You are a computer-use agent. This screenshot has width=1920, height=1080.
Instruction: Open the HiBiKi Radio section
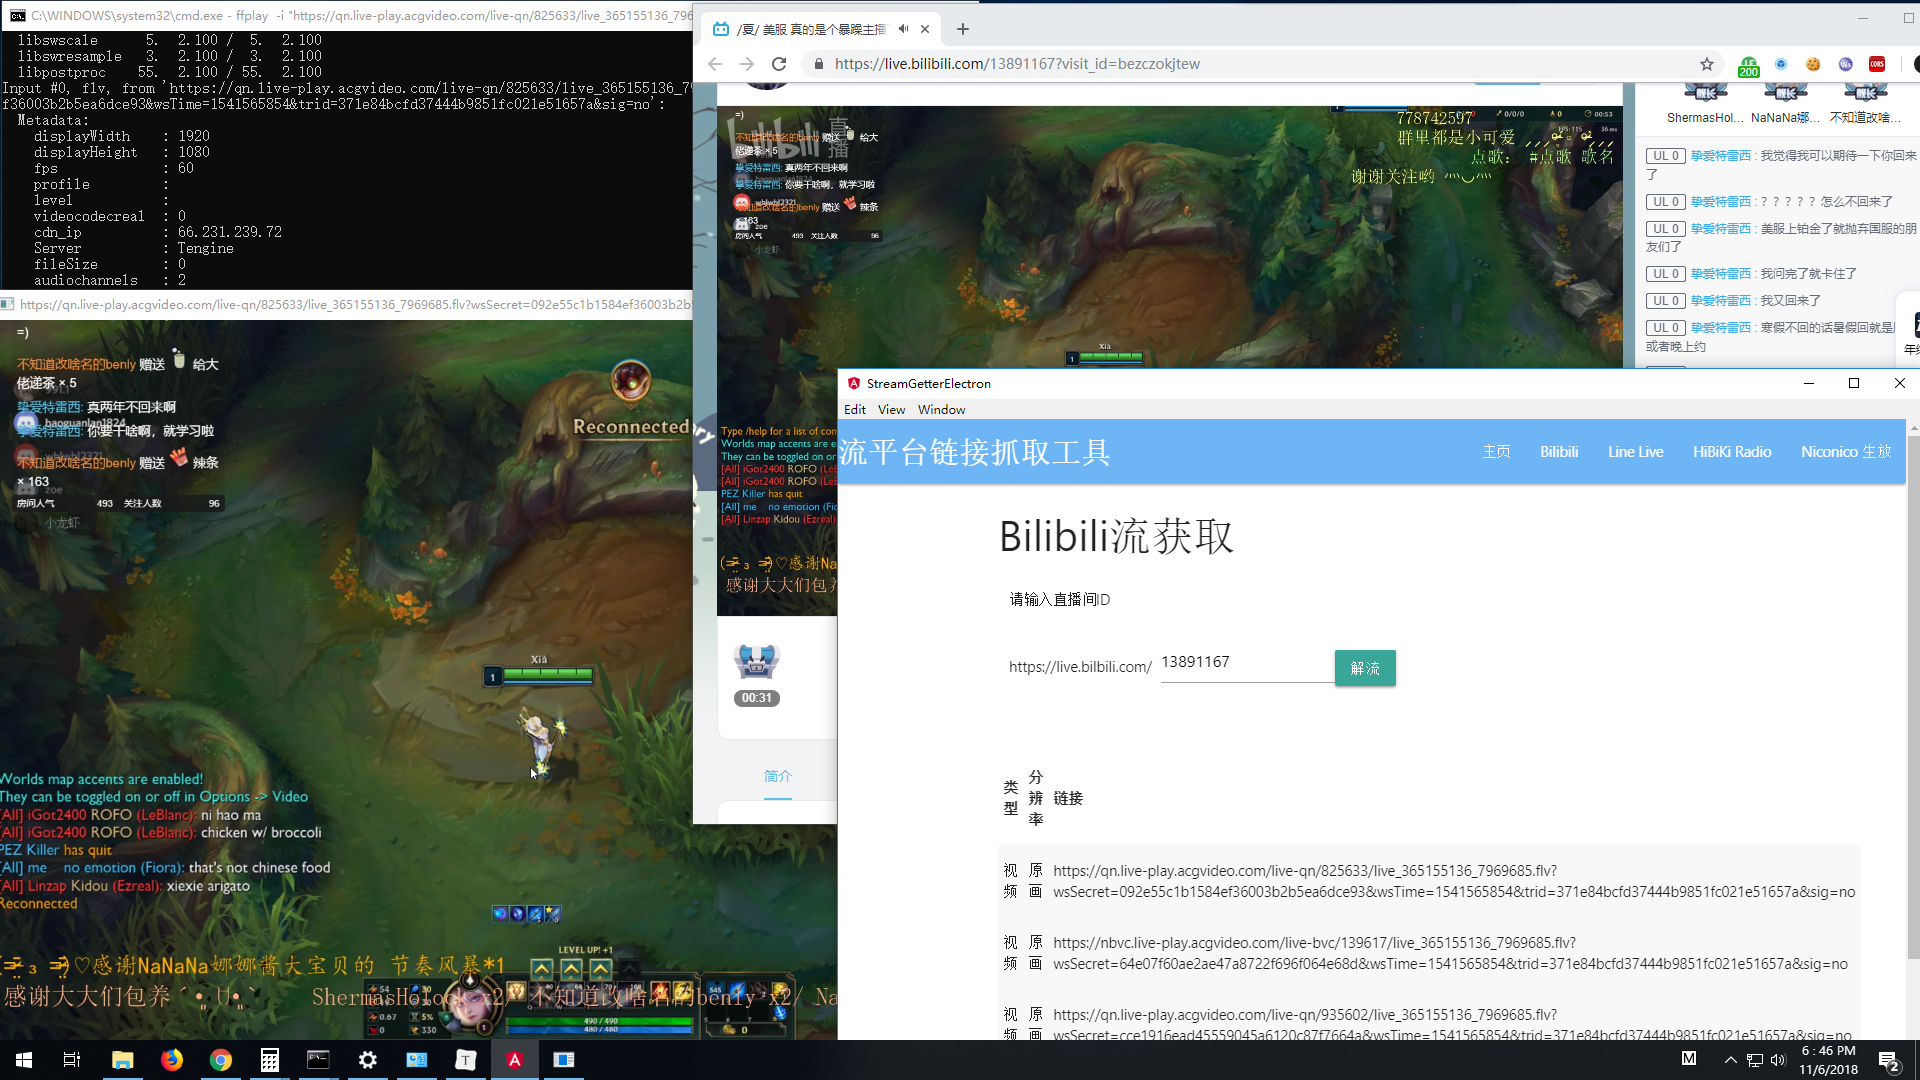click(x=1732, y=452)
